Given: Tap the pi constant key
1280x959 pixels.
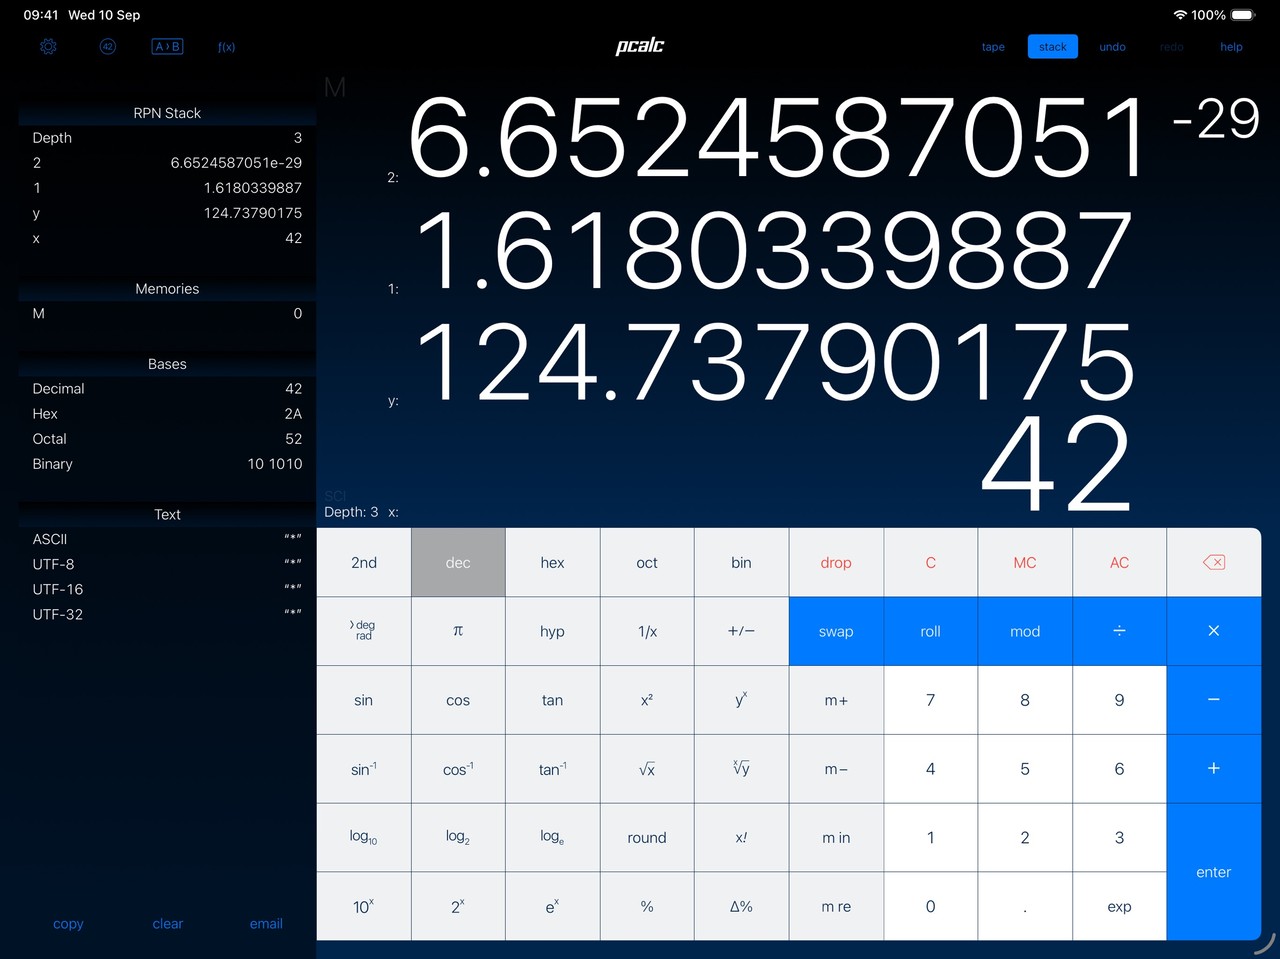Looking at the screenshot, I should pos(458,631).
